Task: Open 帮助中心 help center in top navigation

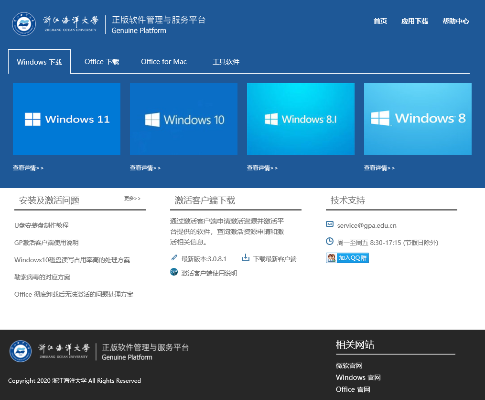Action: (x=456, y=21)
